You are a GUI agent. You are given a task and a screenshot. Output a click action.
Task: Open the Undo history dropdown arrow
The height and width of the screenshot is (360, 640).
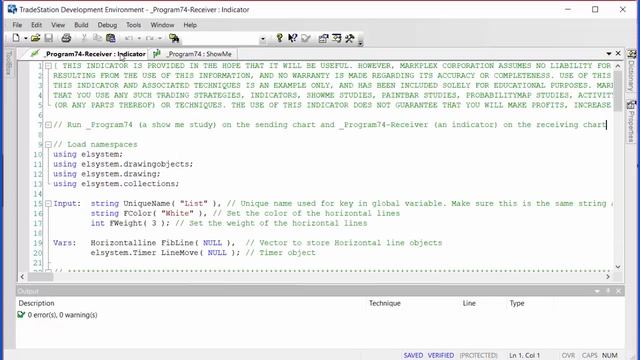tap(139, 38)
